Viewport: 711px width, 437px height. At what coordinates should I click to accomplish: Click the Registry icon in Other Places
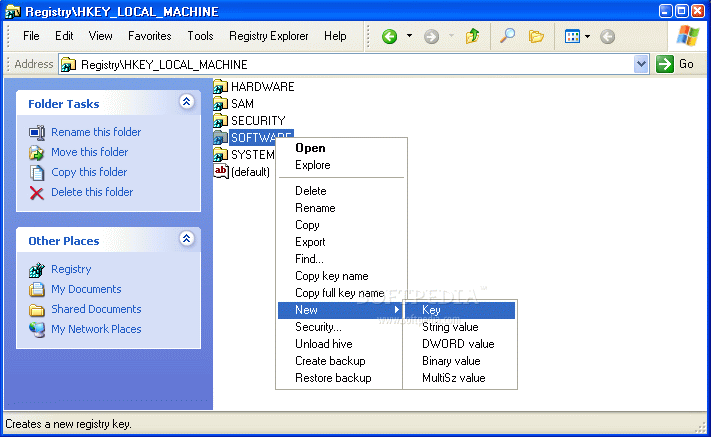click(37, 270)
